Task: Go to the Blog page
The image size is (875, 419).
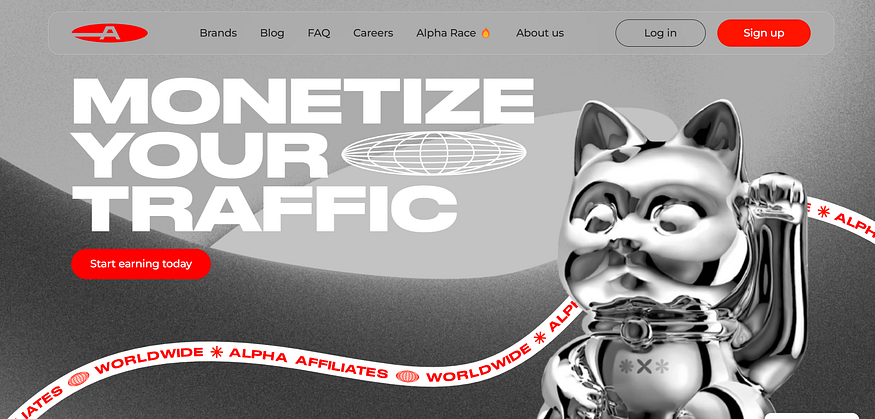Action: 272,33
